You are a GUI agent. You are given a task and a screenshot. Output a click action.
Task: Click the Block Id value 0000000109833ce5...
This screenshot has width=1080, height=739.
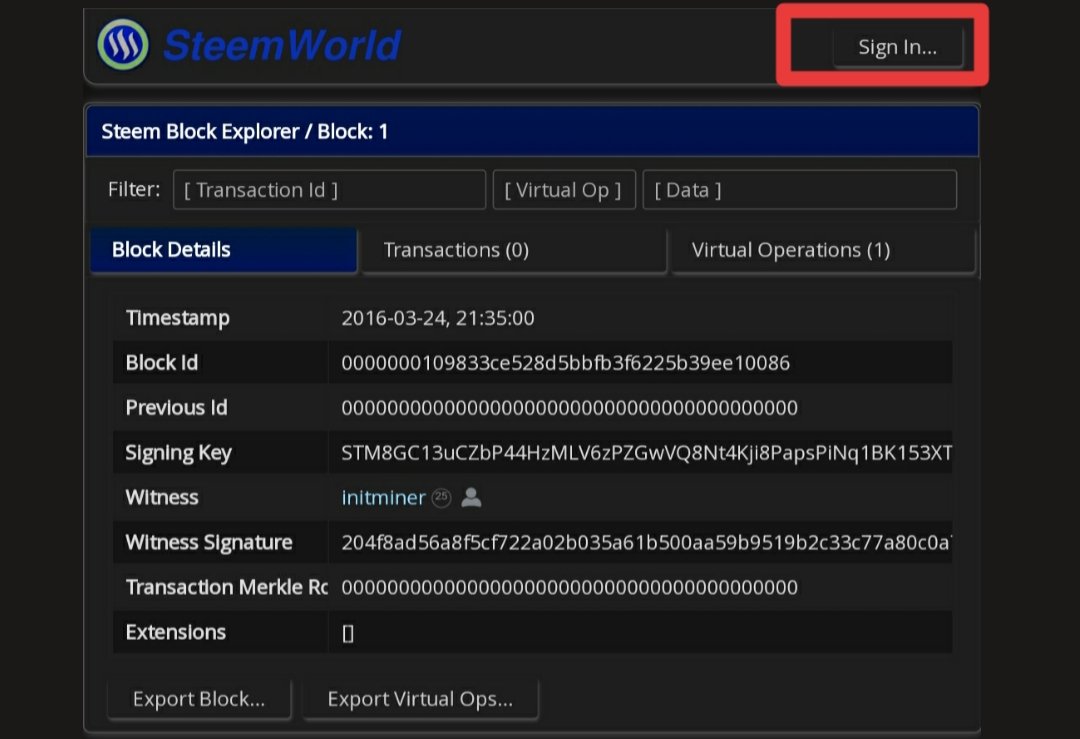(565, 363)
